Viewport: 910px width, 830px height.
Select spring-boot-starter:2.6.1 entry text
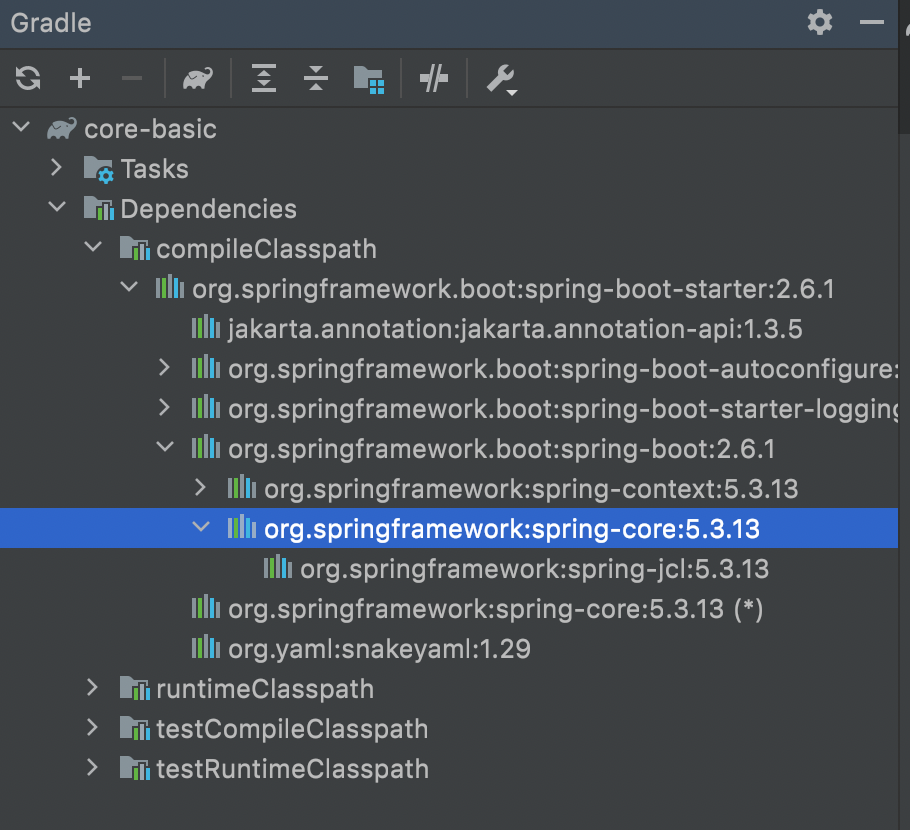click(513, 290)
